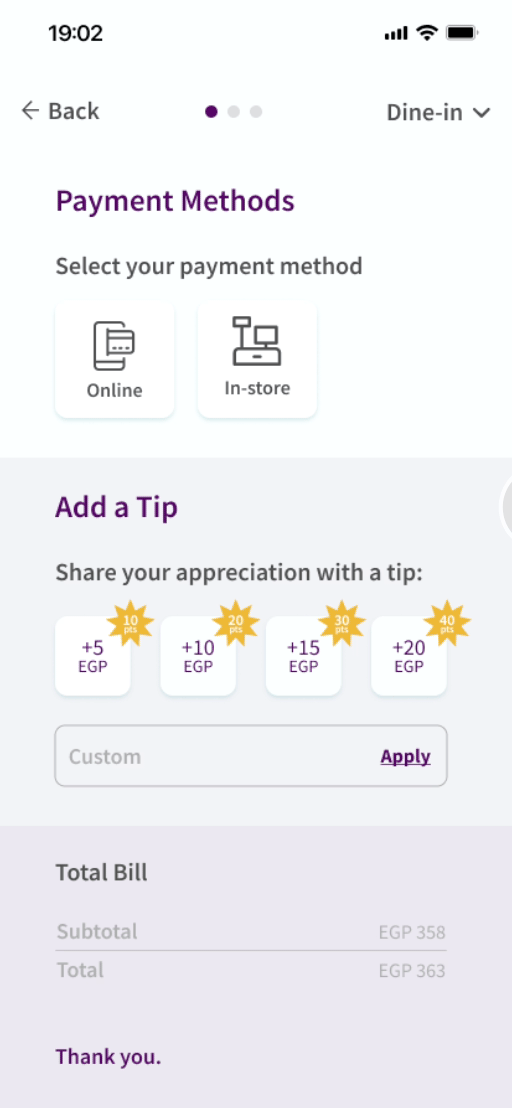512x1108 pixels.
Task: Tap the 30 pts star badge
Action: (x=342, y=623)
